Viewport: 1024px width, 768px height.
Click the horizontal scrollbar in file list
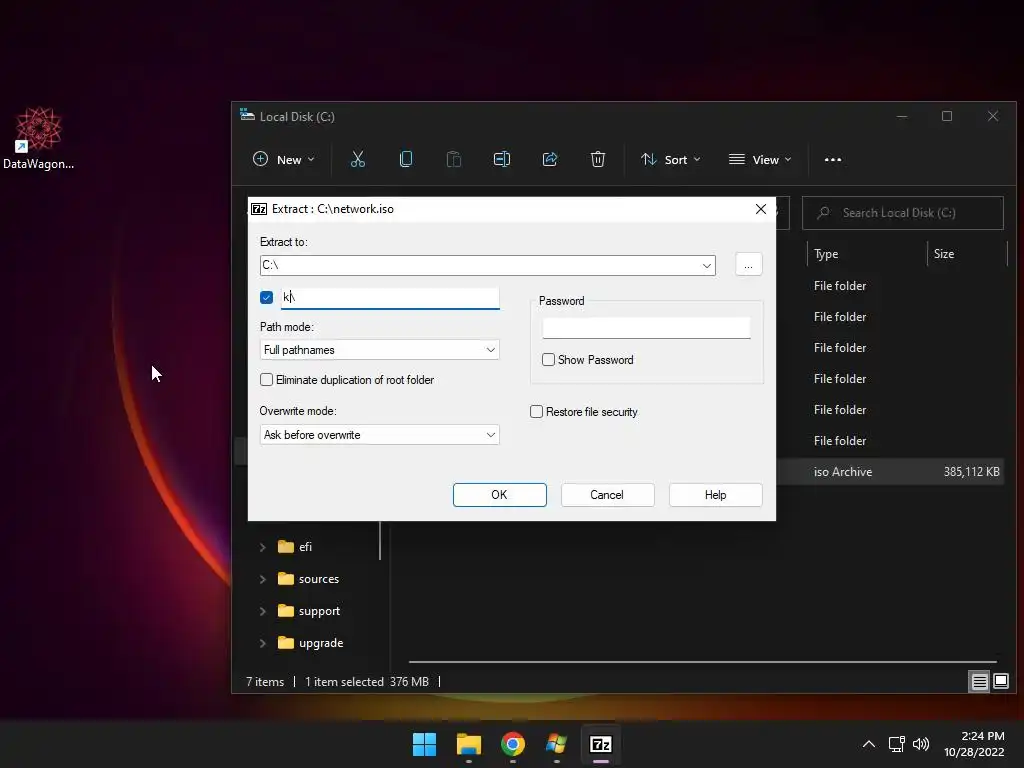(702, 662)
